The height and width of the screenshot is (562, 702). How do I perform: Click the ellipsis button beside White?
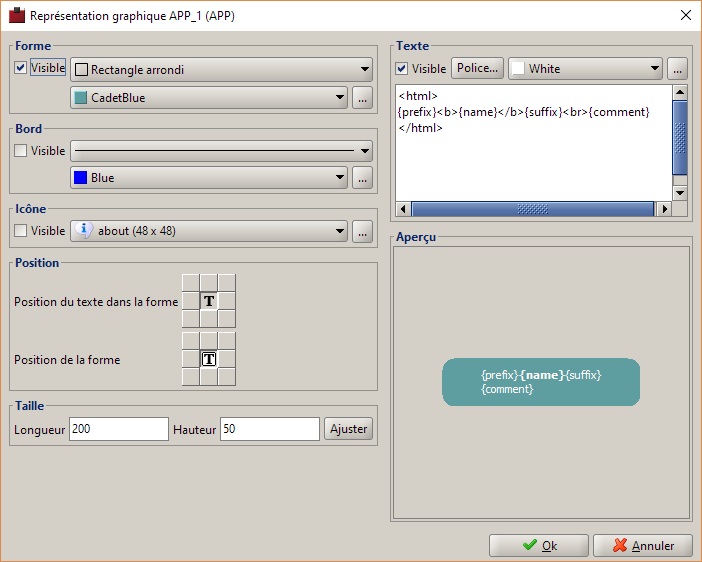pos(677,69)
